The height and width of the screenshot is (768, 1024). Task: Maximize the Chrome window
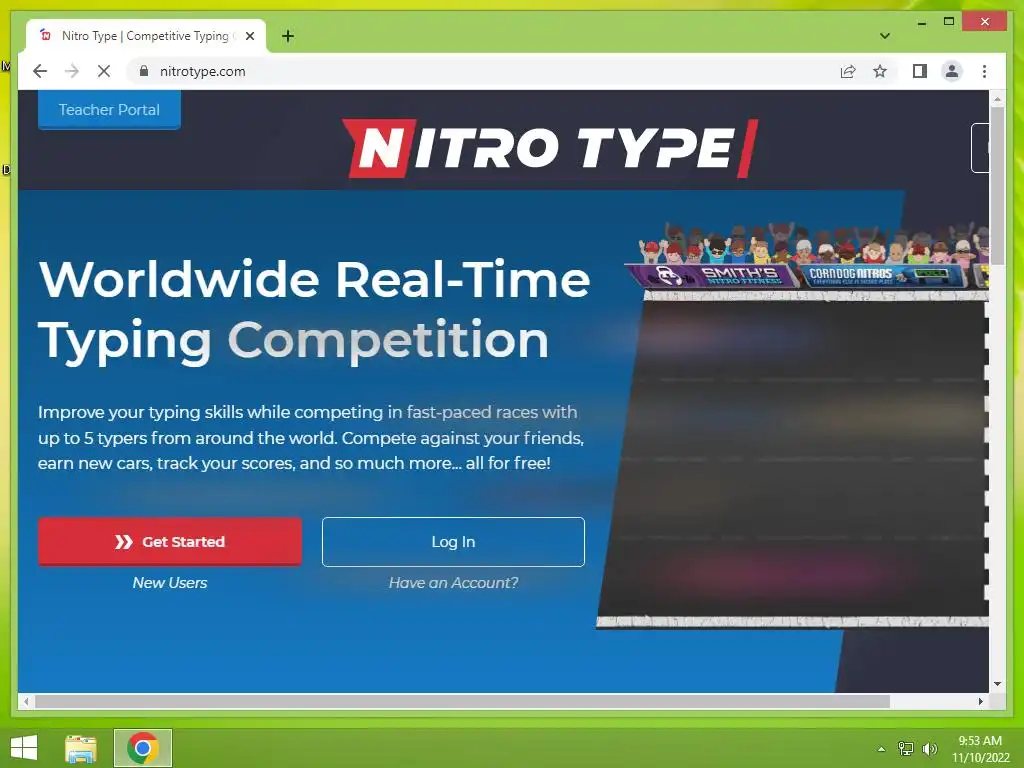pyautogui.click(x=949, y=22)
